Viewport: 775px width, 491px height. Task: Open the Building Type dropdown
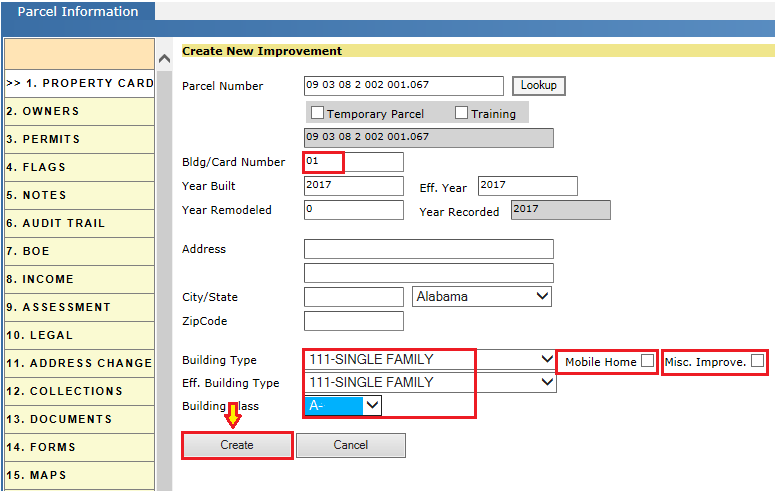[x=430, y=360]
